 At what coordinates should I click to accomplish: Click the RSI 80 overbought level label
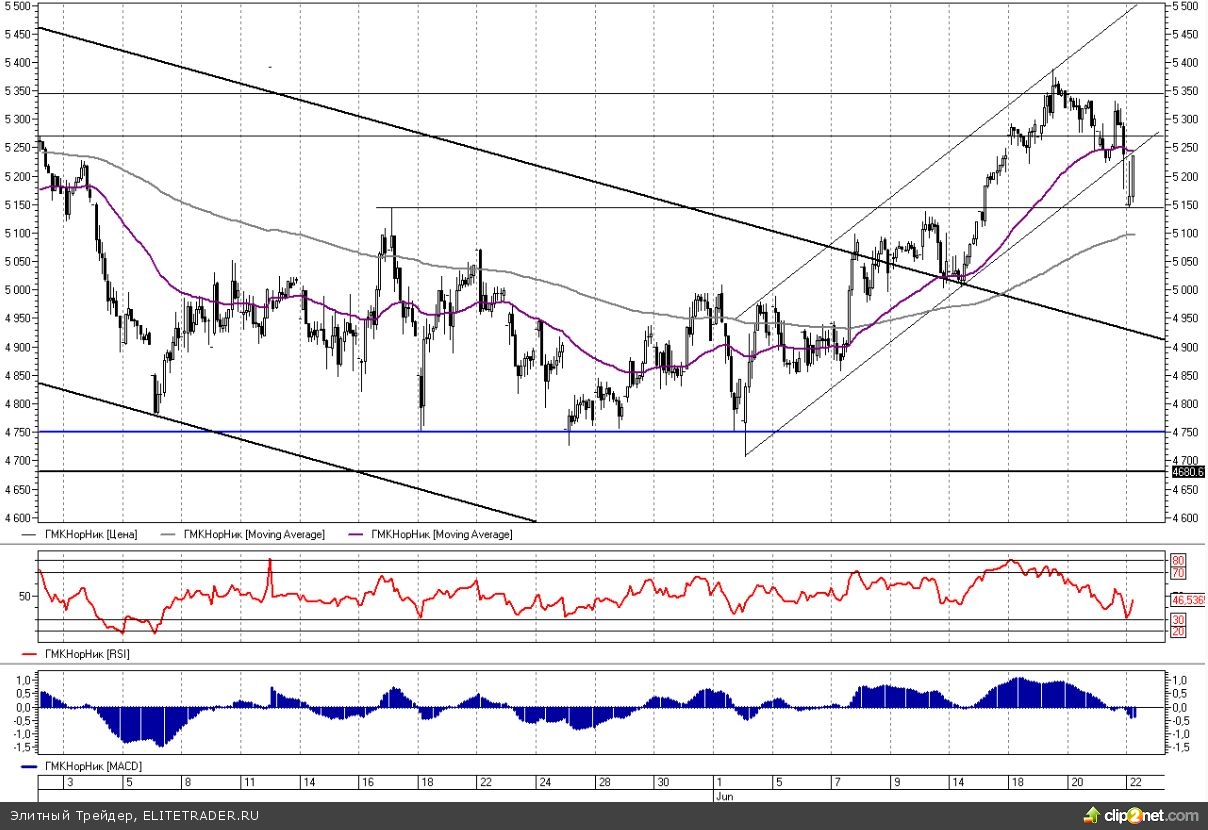(1178, 560)
